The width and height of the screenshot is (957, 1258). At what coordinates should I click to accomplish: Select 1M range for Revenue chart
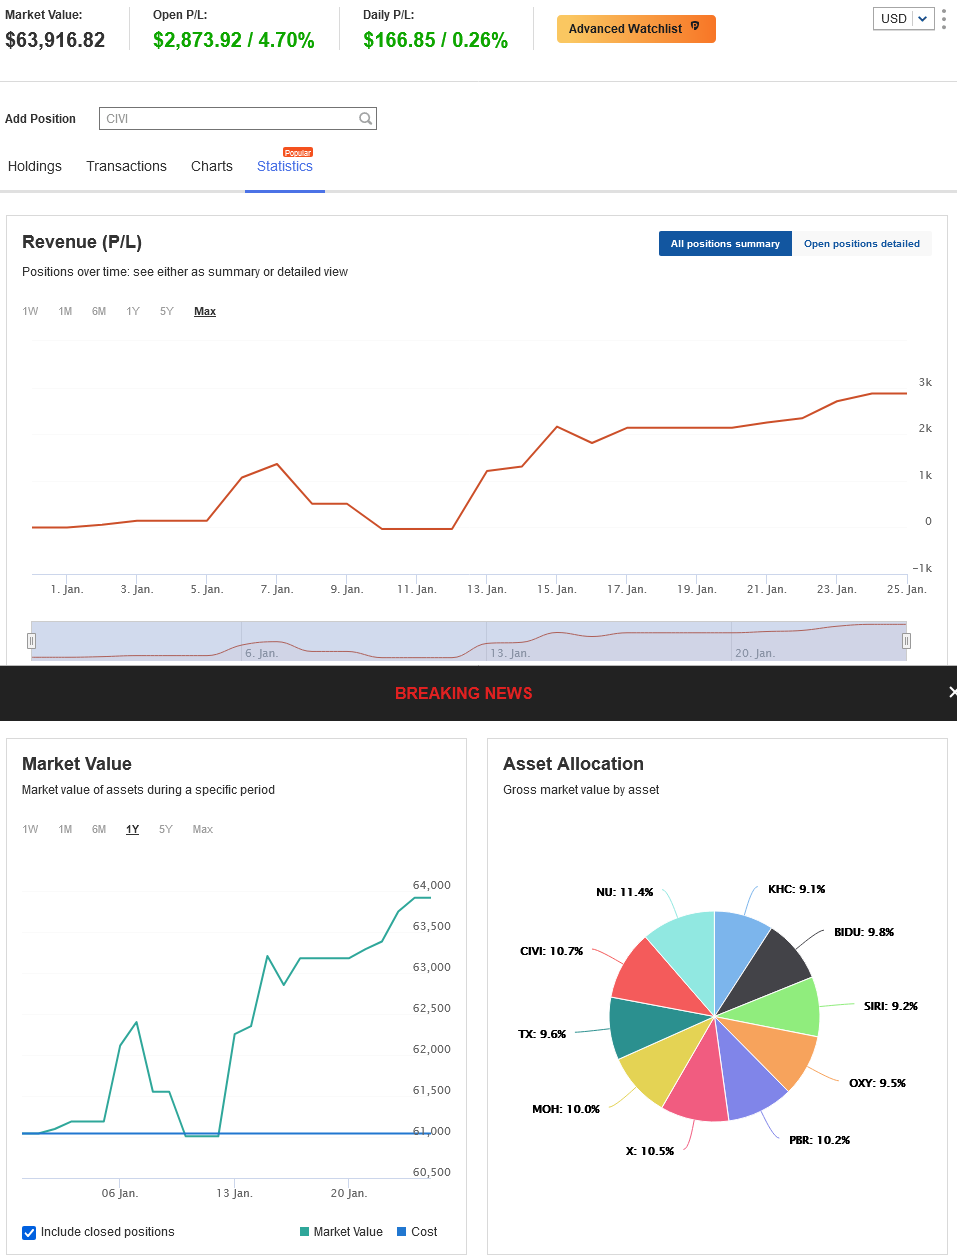65,312
